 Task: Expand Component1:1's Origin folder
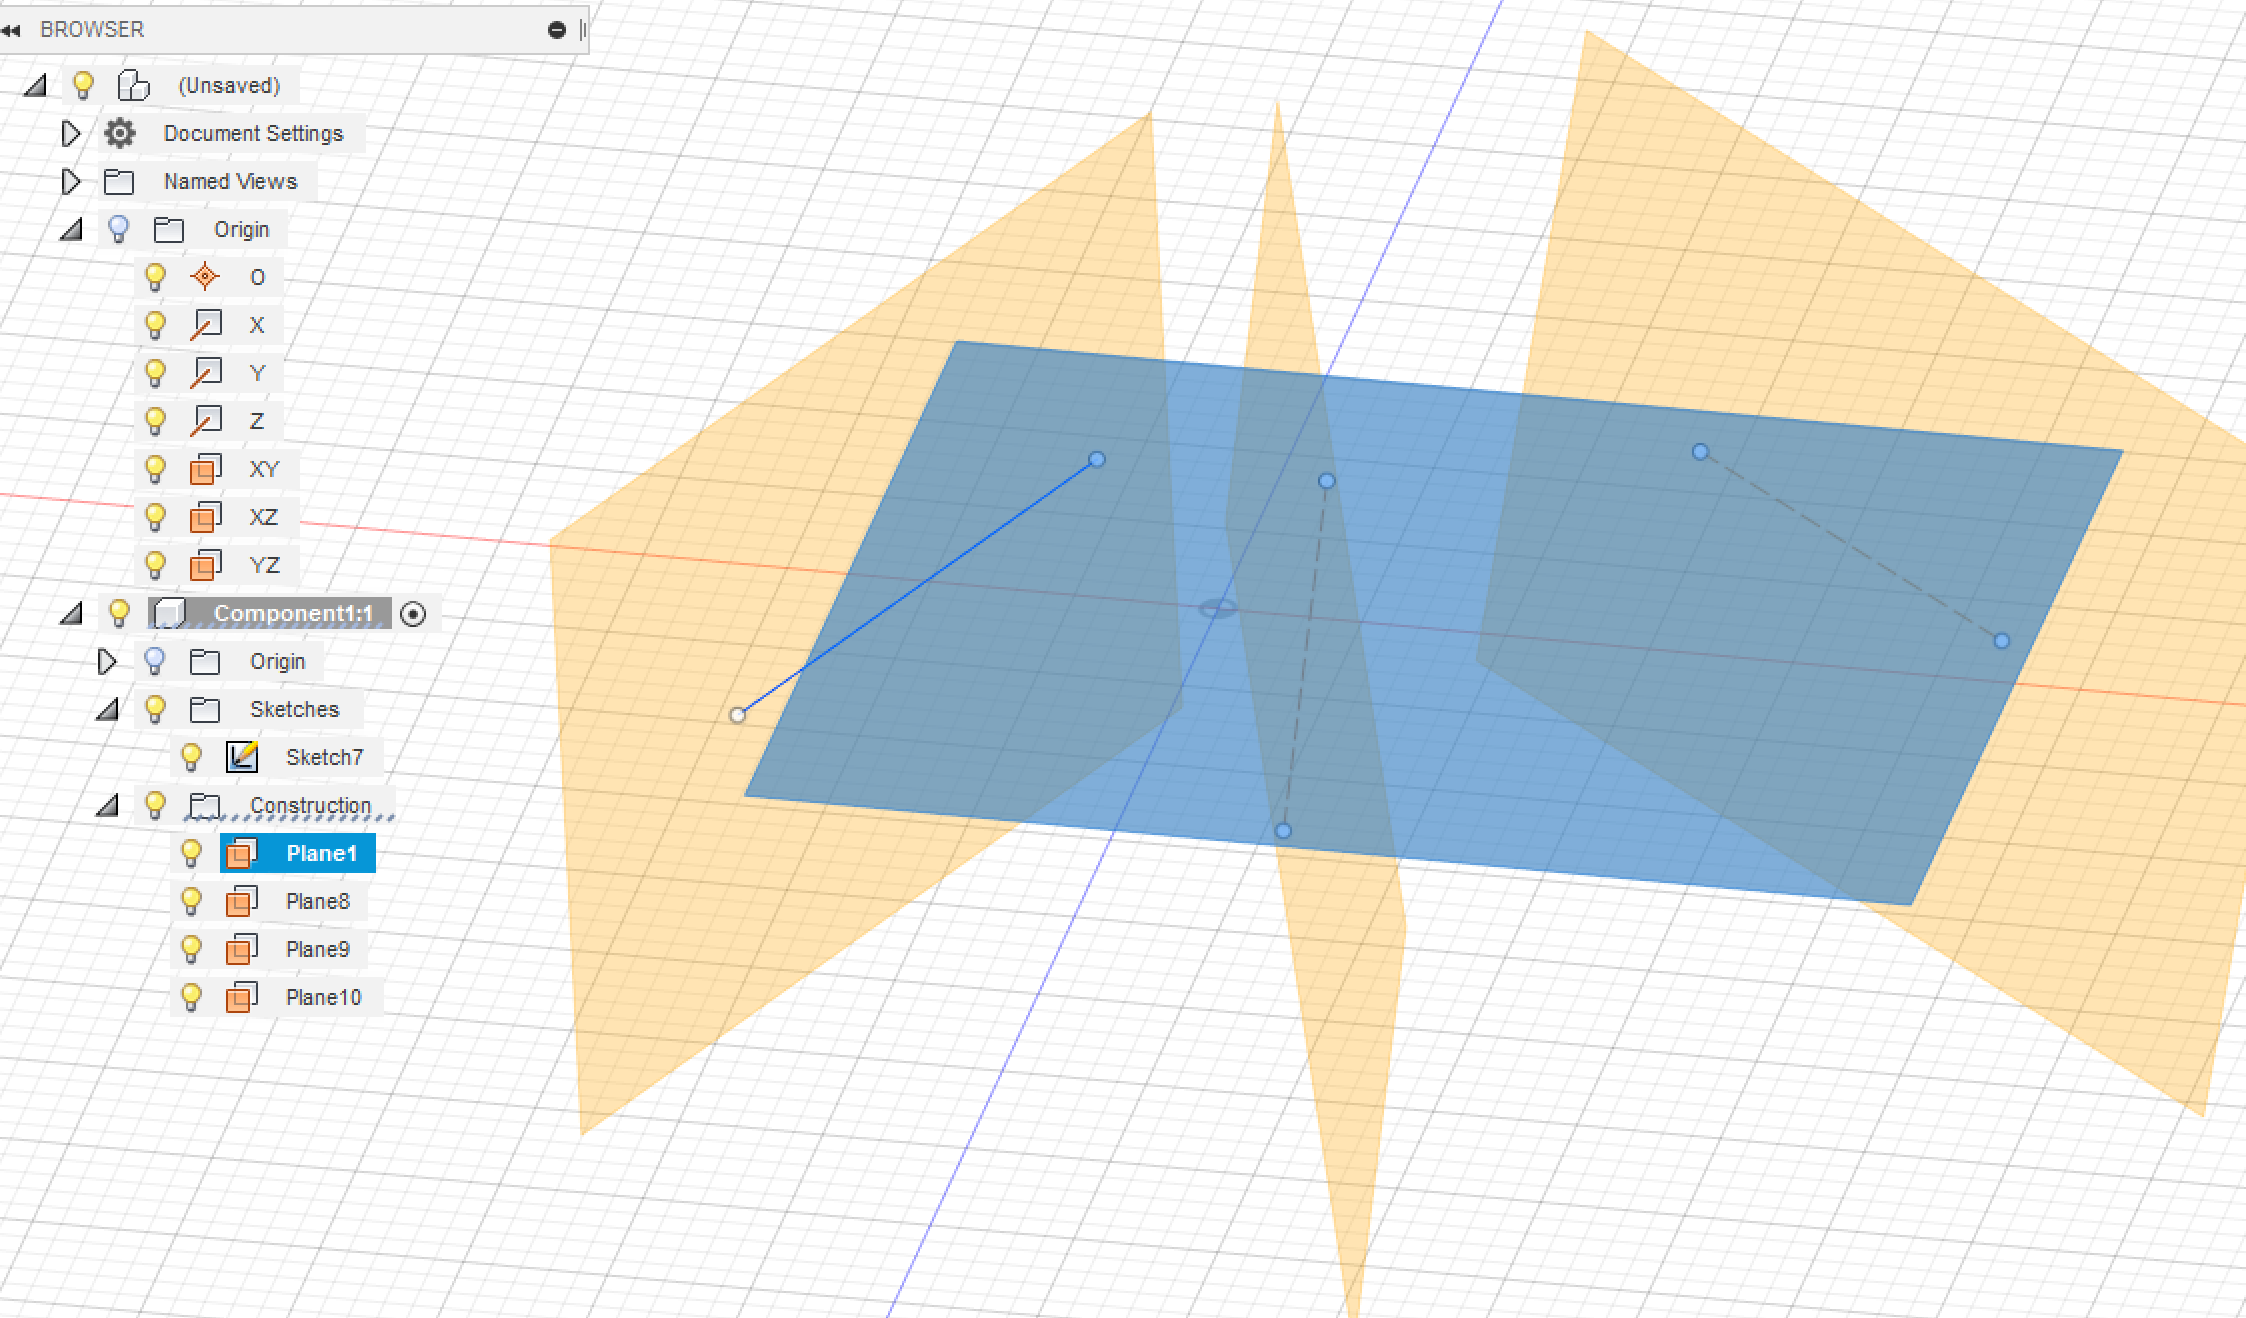click(x=107, y=661)
